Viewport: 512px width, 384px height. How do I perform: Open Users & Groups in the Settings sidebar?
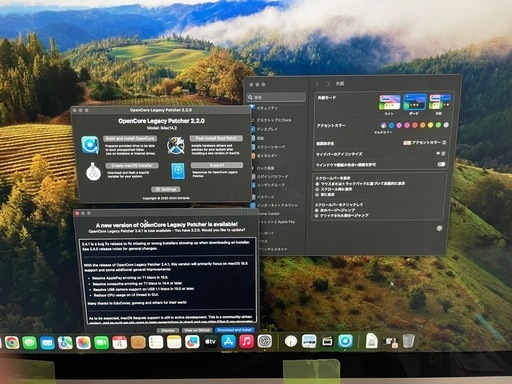click(x=270, y=185)
